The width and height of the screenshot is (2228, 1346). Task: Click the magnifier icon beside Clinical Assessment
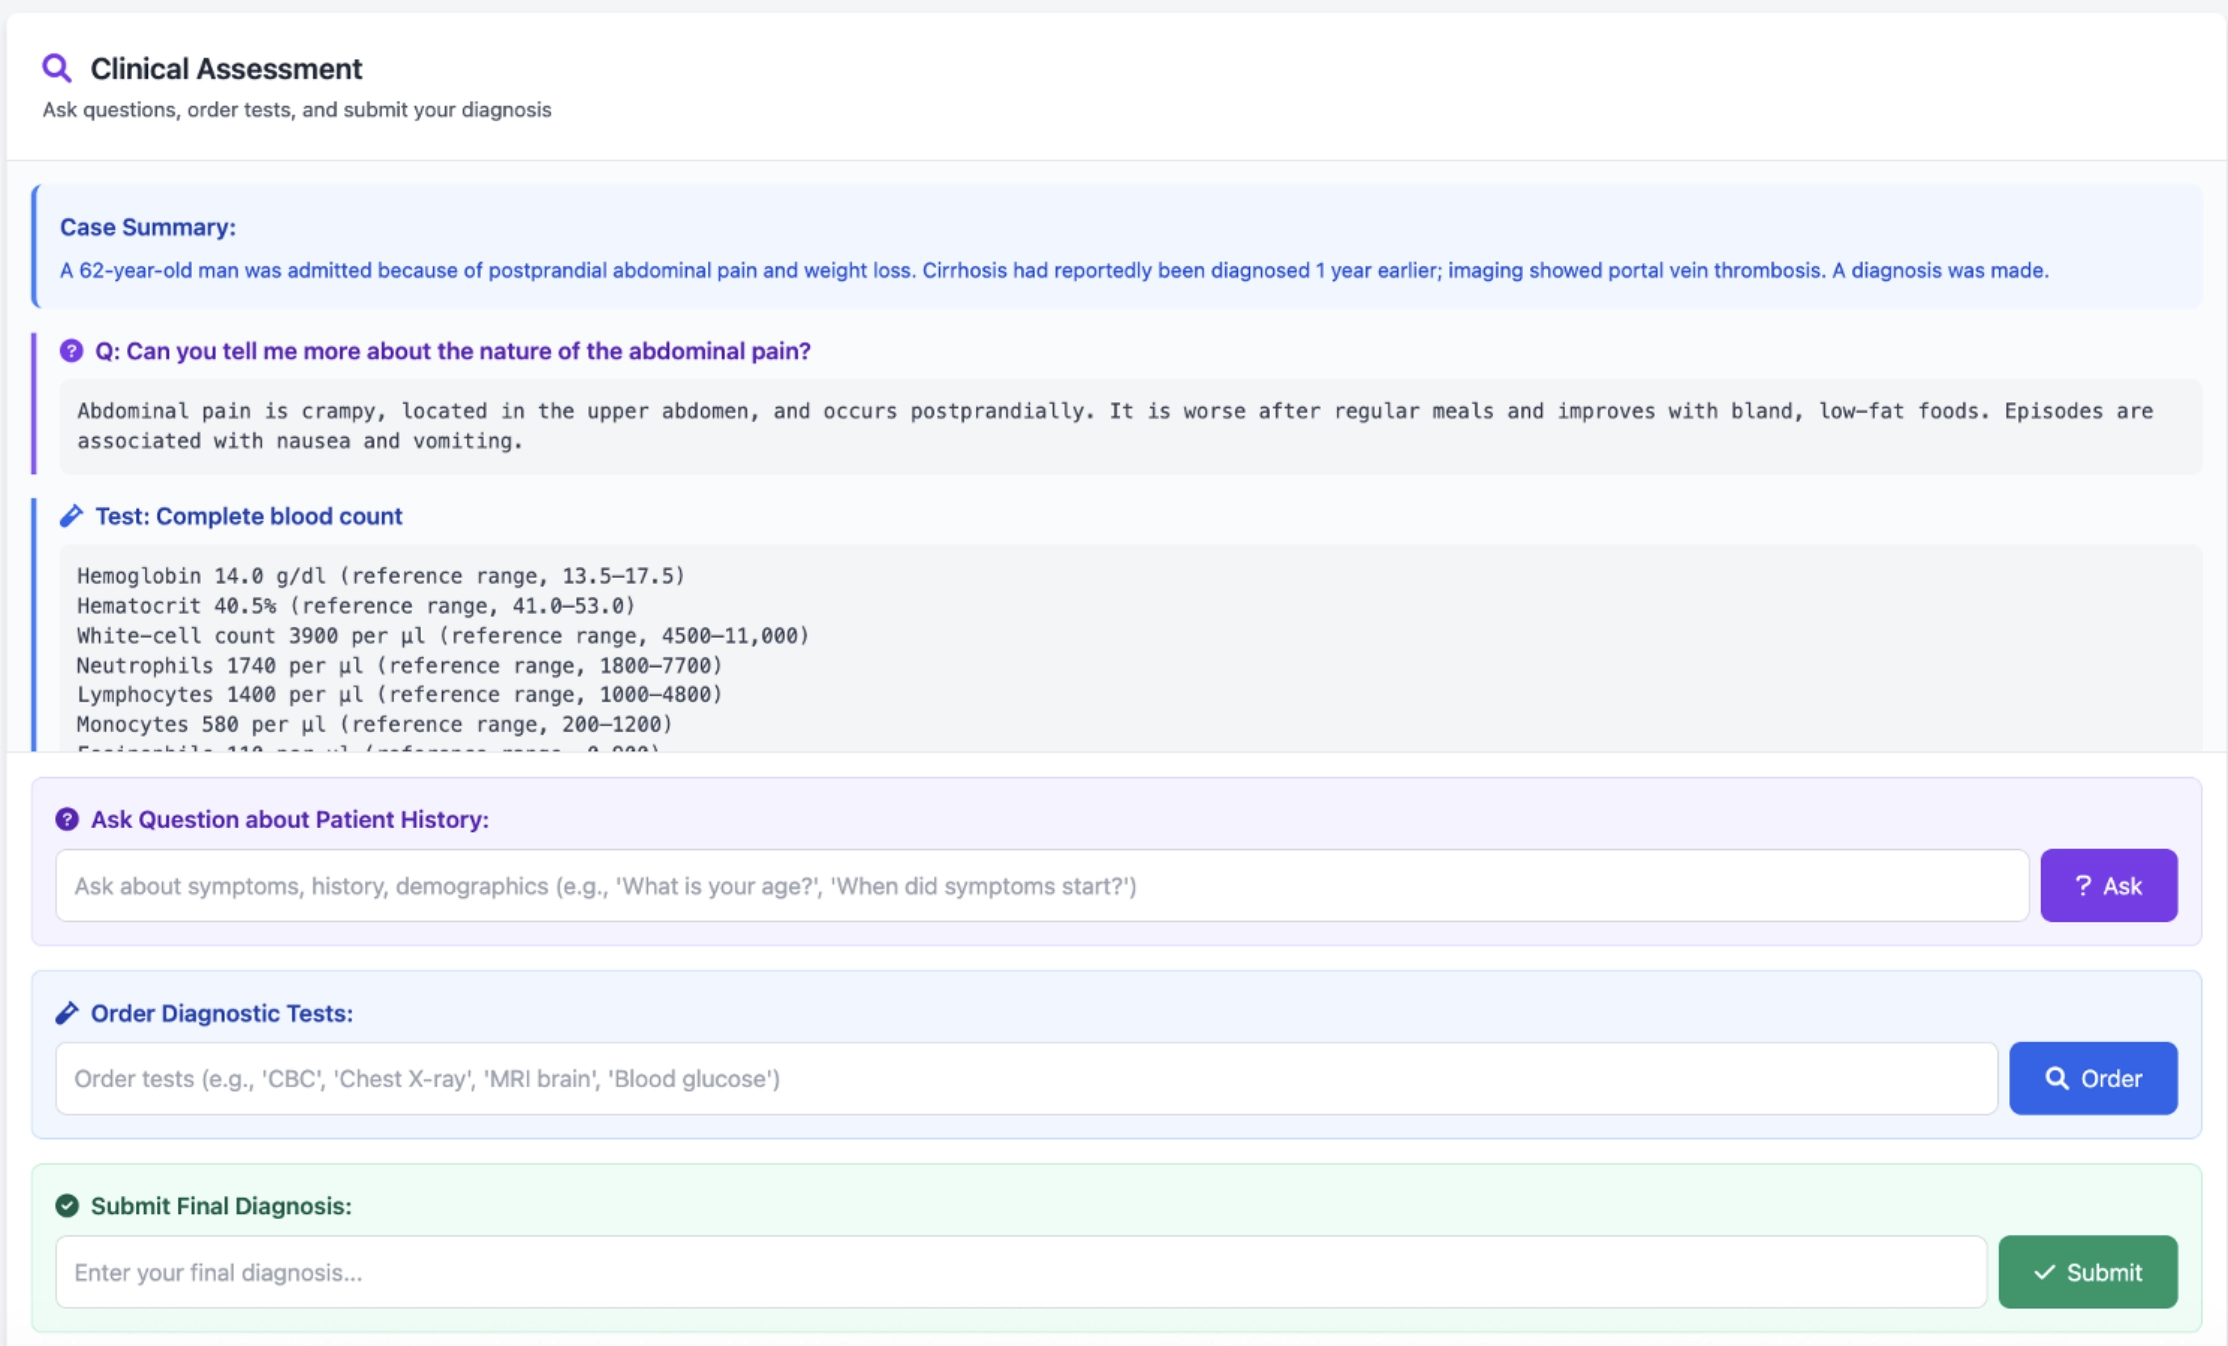tap(57, 68)
